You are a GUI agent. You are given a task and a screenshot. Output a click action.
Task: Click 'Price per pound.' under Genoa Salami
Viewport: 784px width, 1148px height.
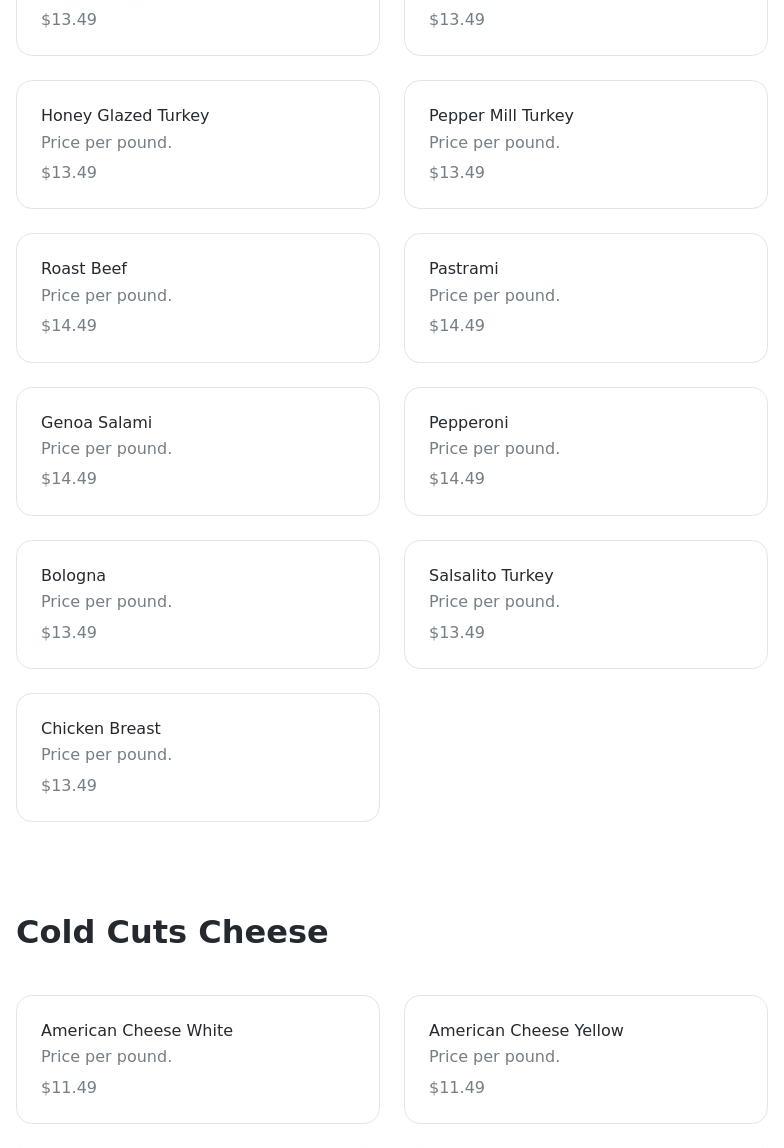(106, 449)
